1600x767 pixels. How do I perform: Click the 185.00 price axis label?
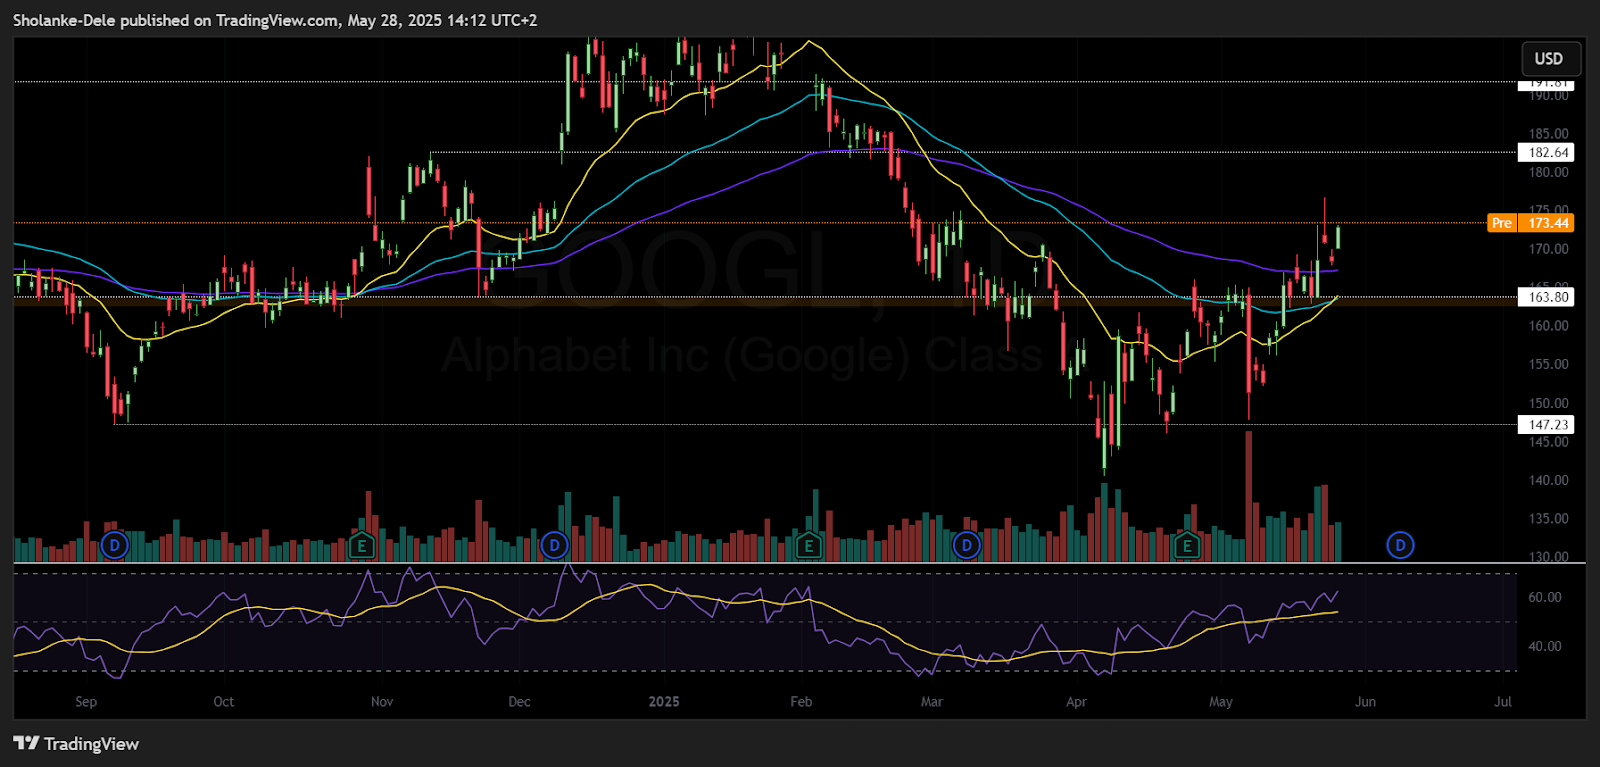pos(1548,133)
